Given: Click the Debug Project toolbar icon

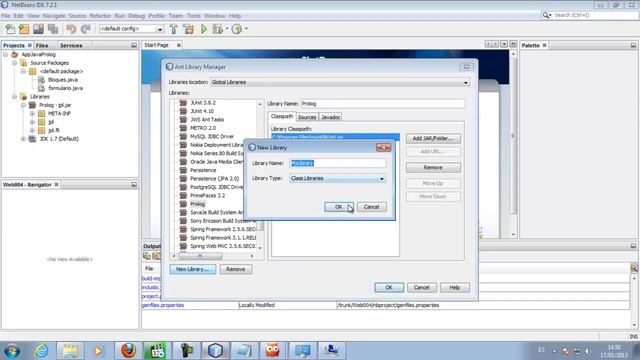Looking at the screenshot, I should coord(218,29).
